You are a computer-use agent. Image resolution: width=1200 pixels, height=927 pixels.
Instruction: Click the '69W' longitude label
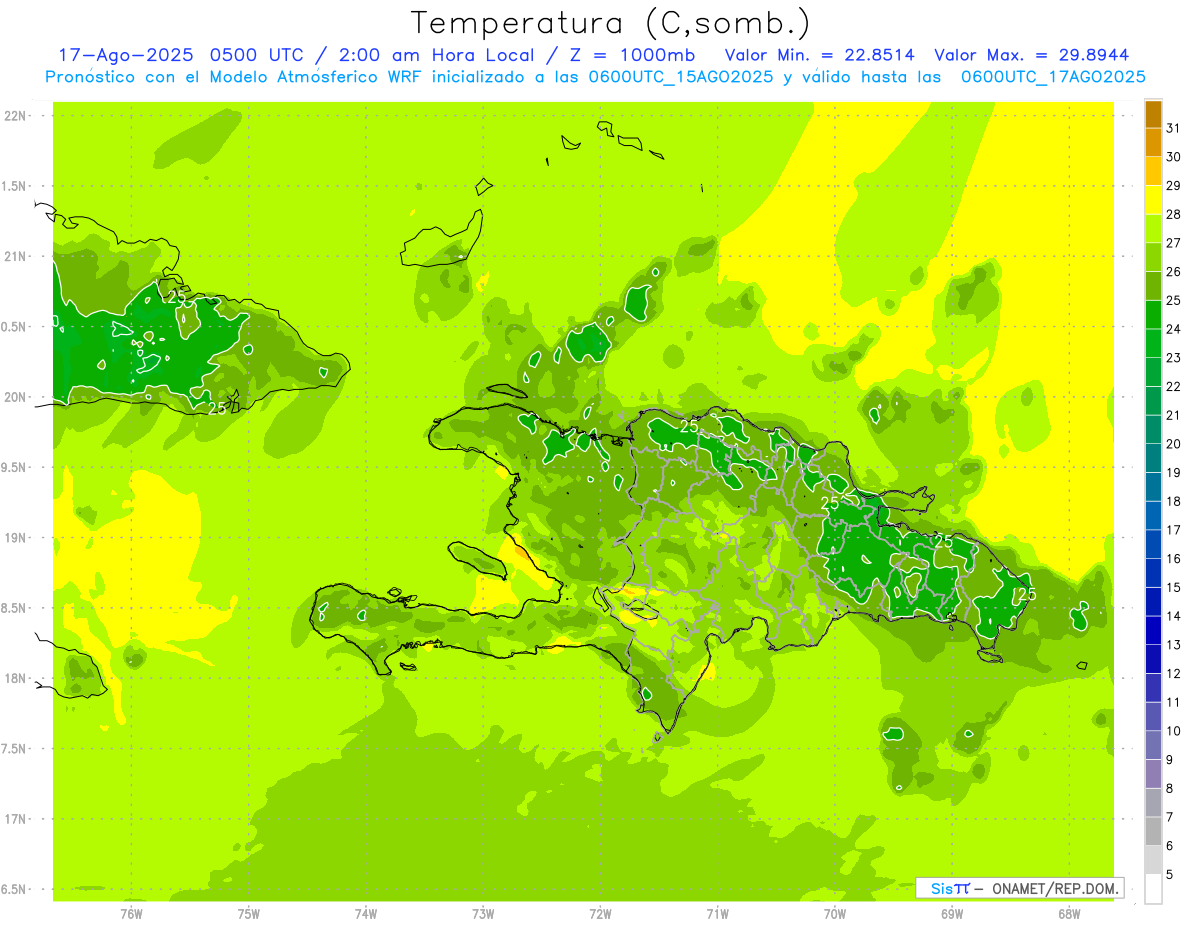(x=952, y=914)
